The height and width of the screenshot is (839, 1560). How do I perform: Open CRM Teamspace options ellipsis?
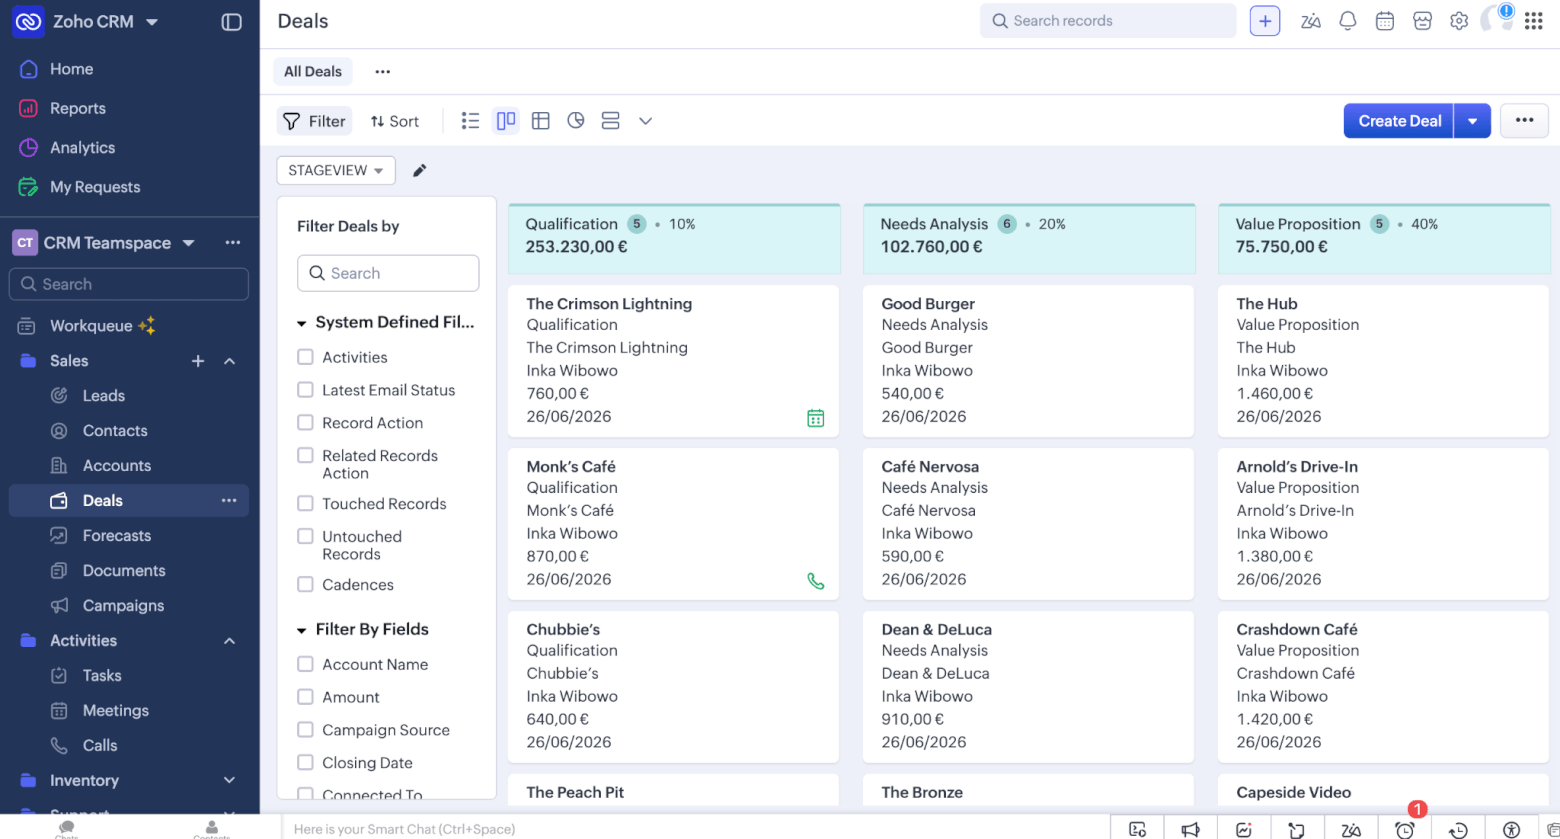[233, 243]
